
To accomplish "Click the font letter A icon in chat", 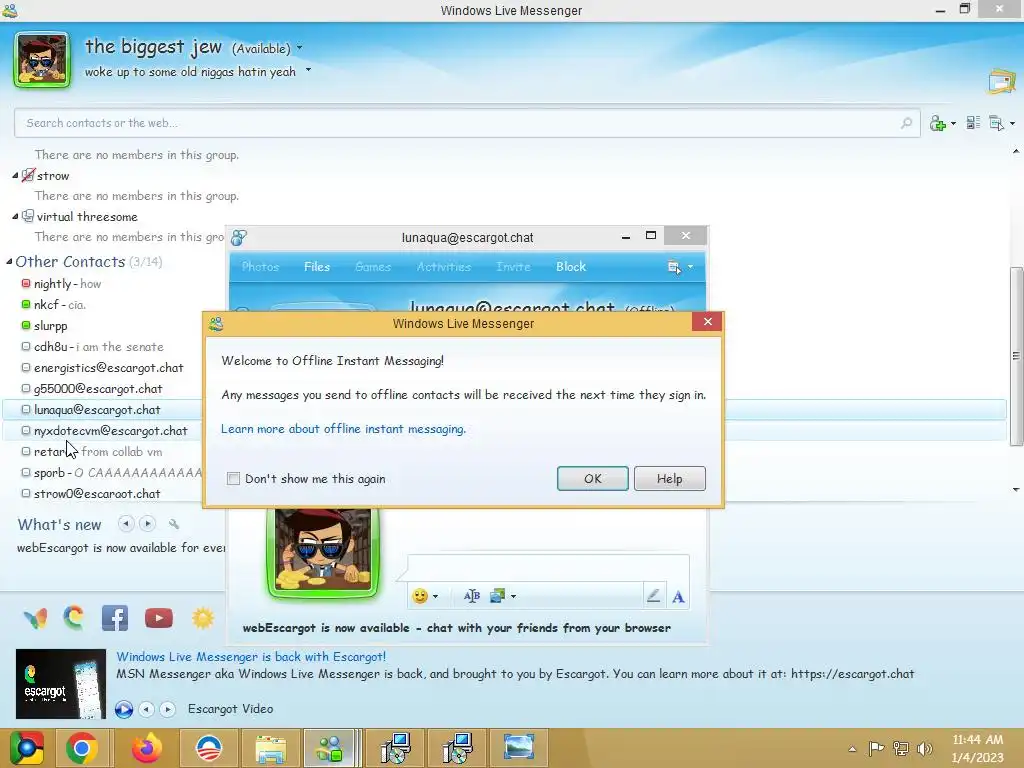I will [678, 596].
